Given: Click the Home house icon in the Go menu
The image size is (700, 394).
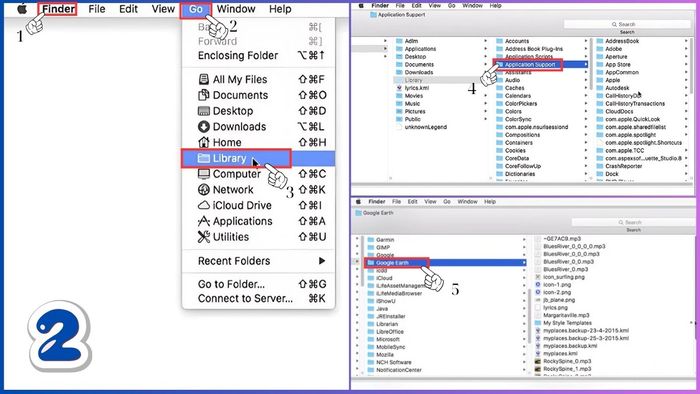Looking at the screenshot, I should click(204, 142).
